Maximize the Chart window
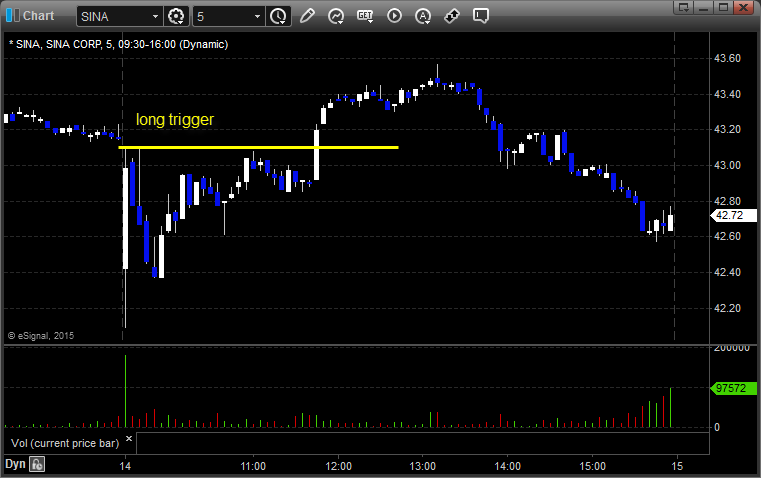761x478 pixels. point(723,7)
